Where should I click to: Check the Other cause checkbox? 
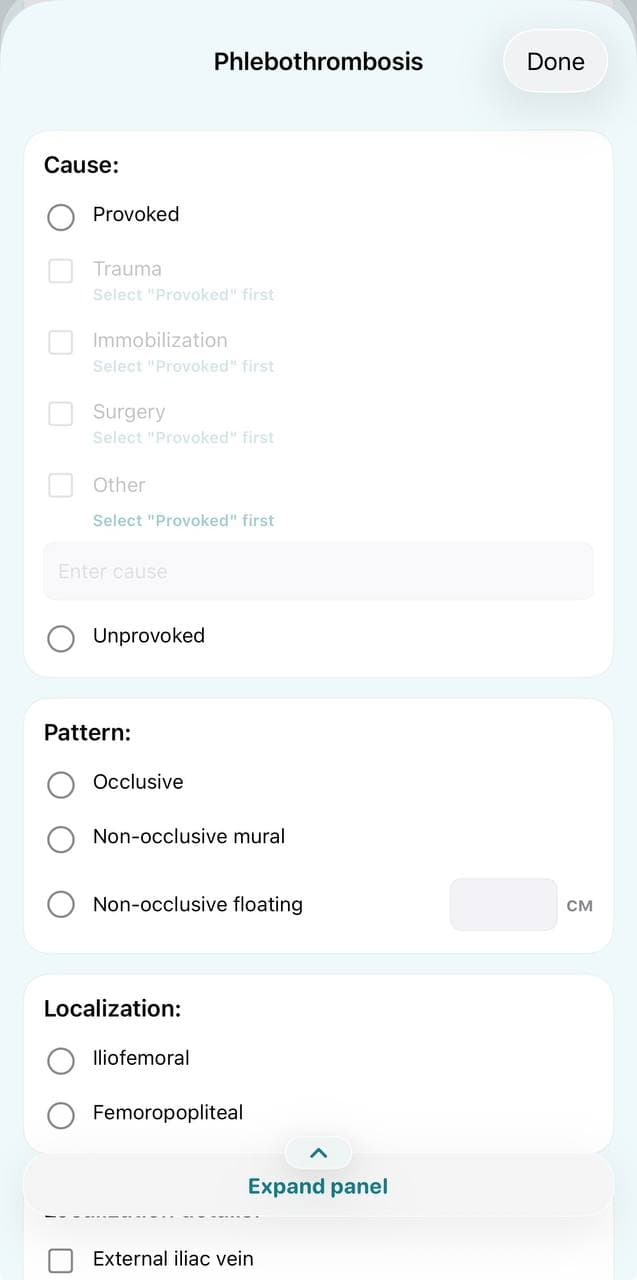(61, 485)
